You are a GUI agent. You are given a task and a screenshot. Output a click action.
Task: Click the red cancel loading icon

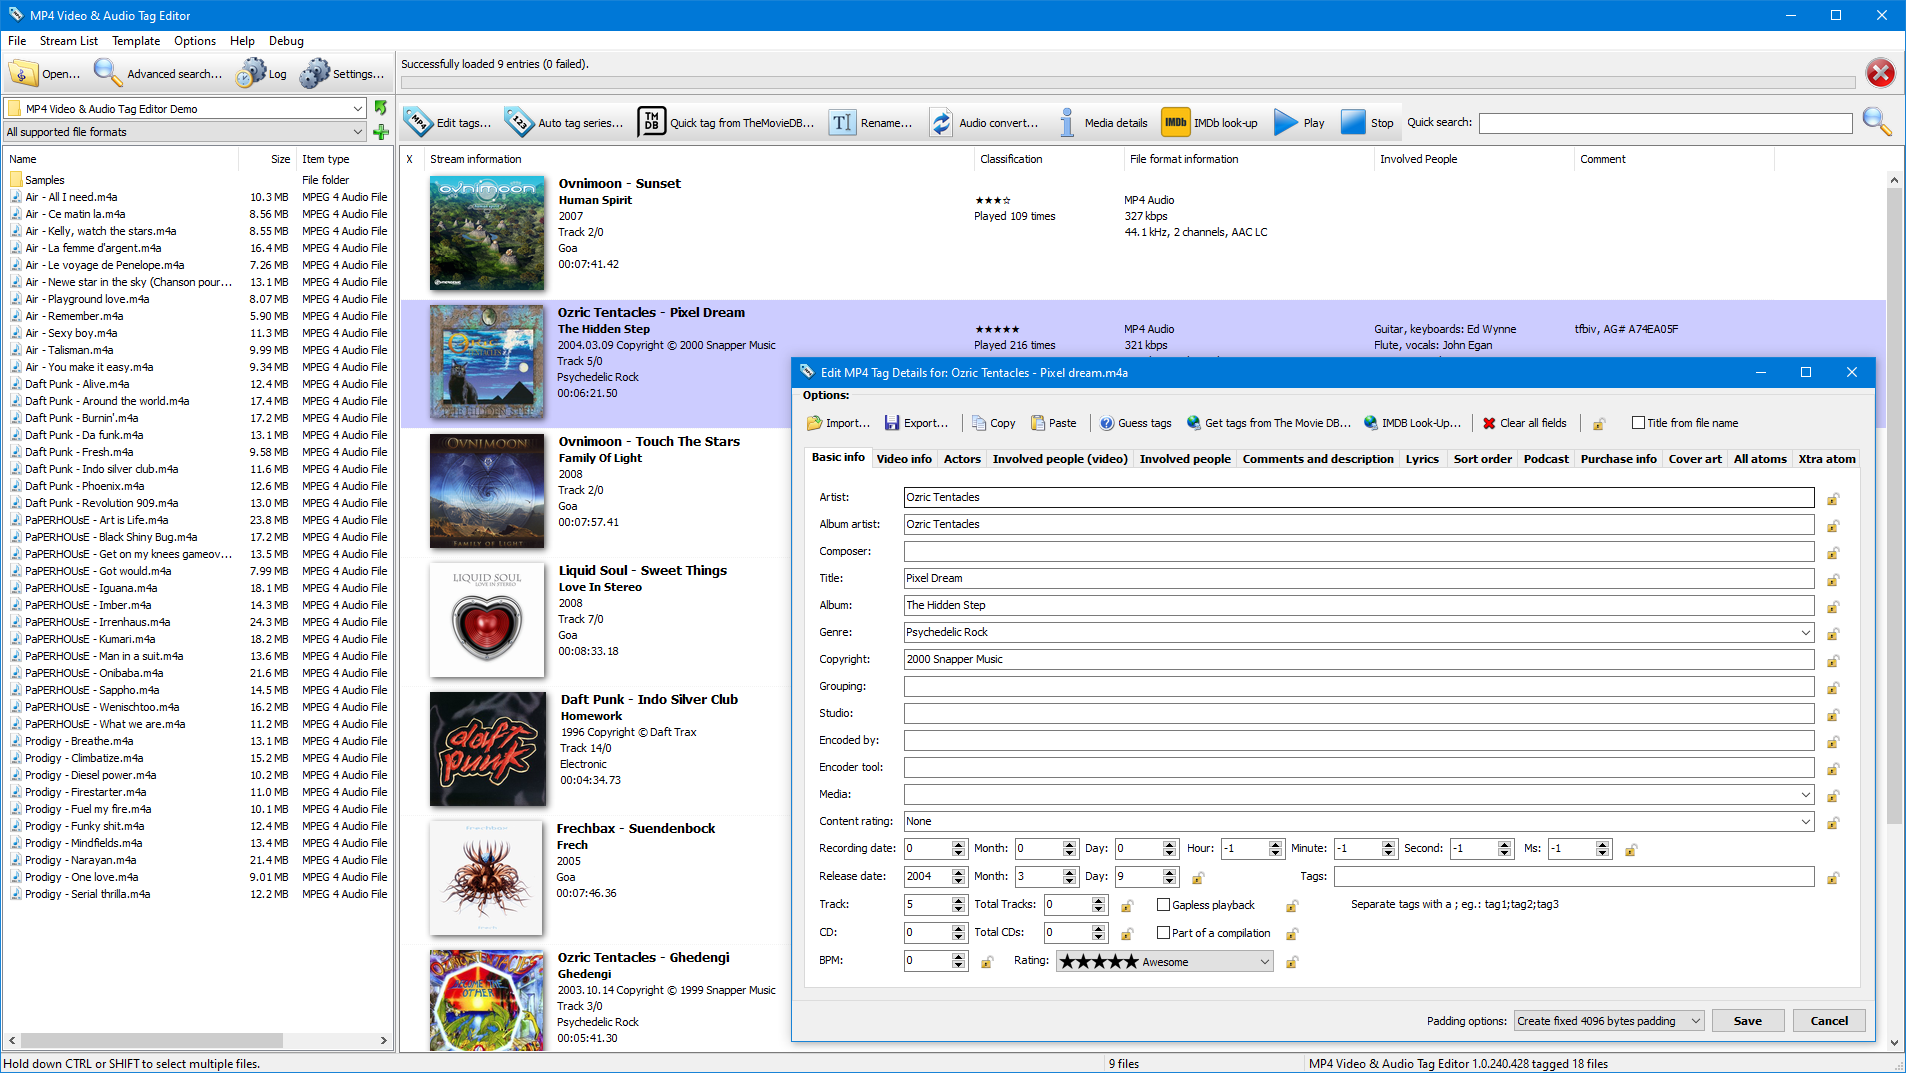point(1880,73)
